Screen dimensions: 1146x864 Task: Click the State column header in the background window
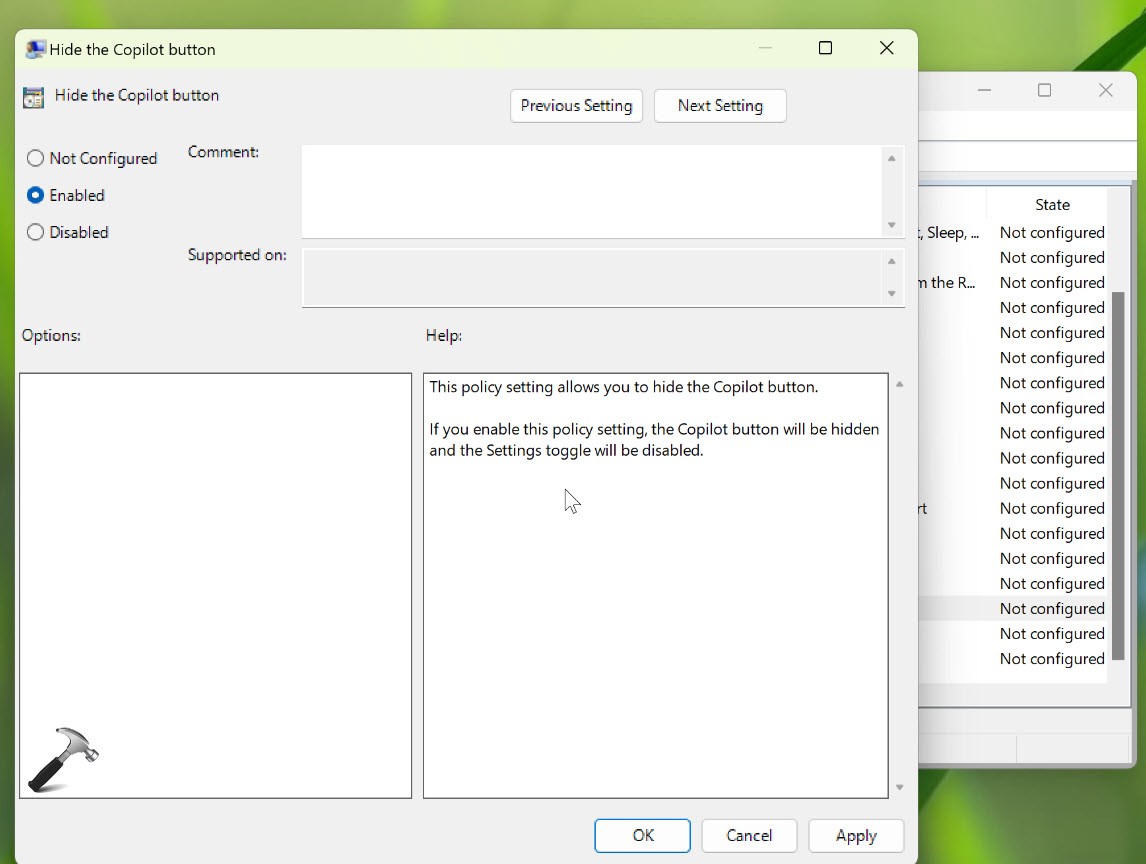(1052, 204)
